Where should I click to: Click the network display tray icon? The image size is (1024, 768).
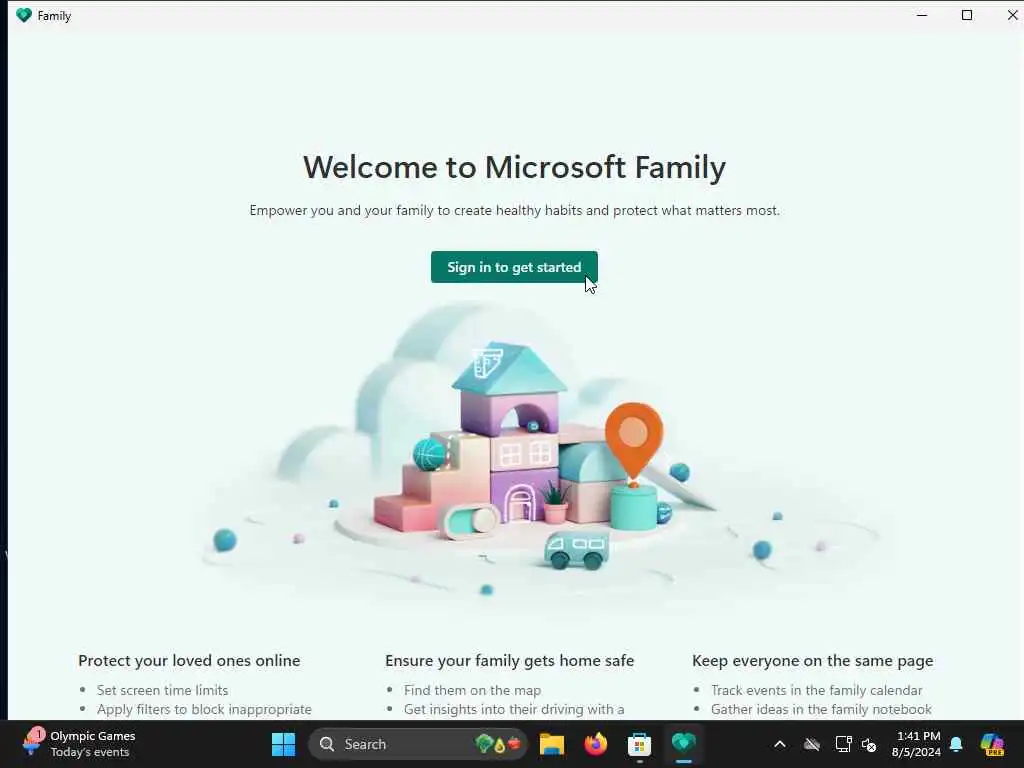click(x=843, y=744)
